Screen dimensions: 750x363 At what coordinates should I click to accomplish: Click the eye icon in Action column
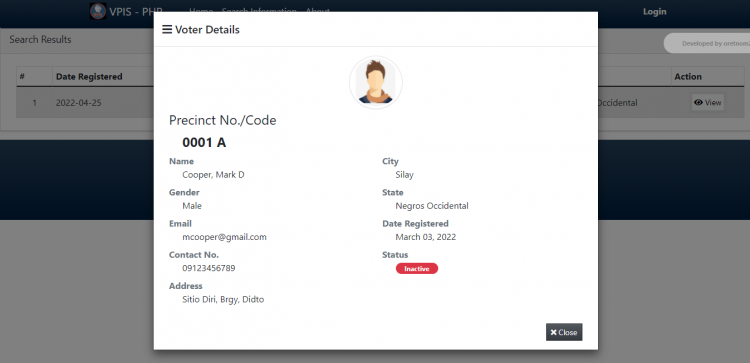(698, 102)
